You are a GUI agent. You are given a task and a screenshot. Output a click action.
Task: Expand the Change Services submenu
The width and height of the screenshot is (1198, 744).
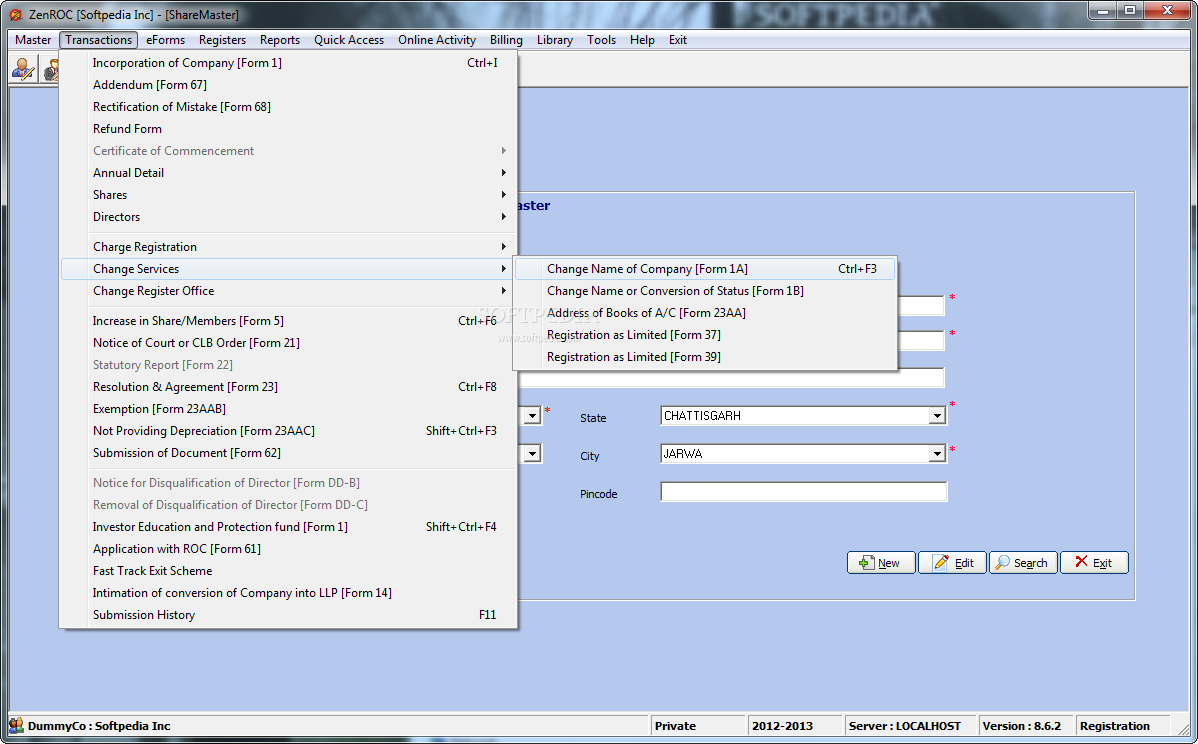289,269
